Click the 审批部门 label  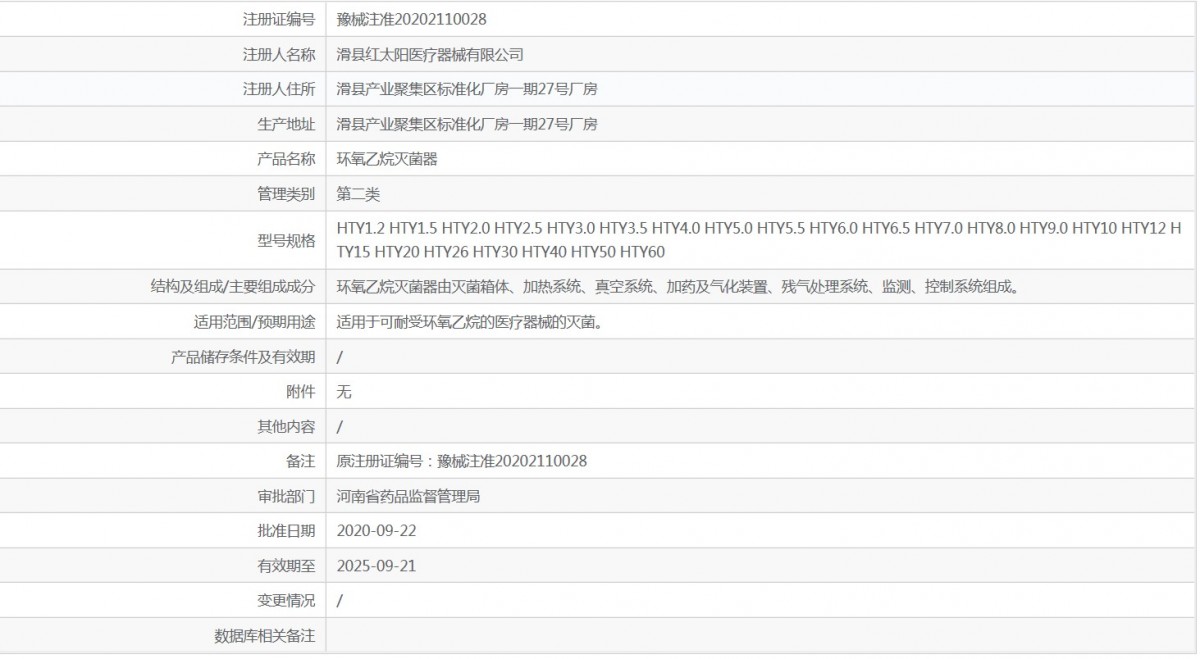click(286, 496)
